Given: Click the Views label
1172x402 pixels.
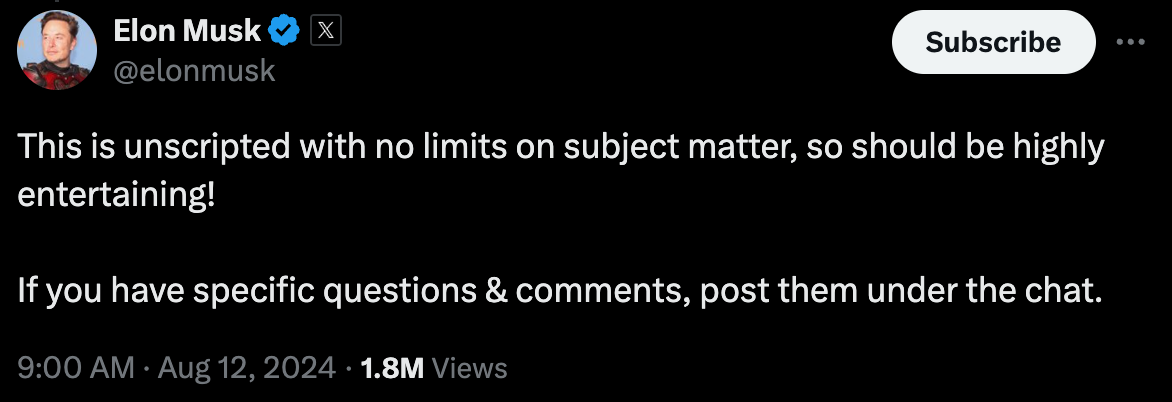Looking at the screenshot, I should [x=470, y=368].
